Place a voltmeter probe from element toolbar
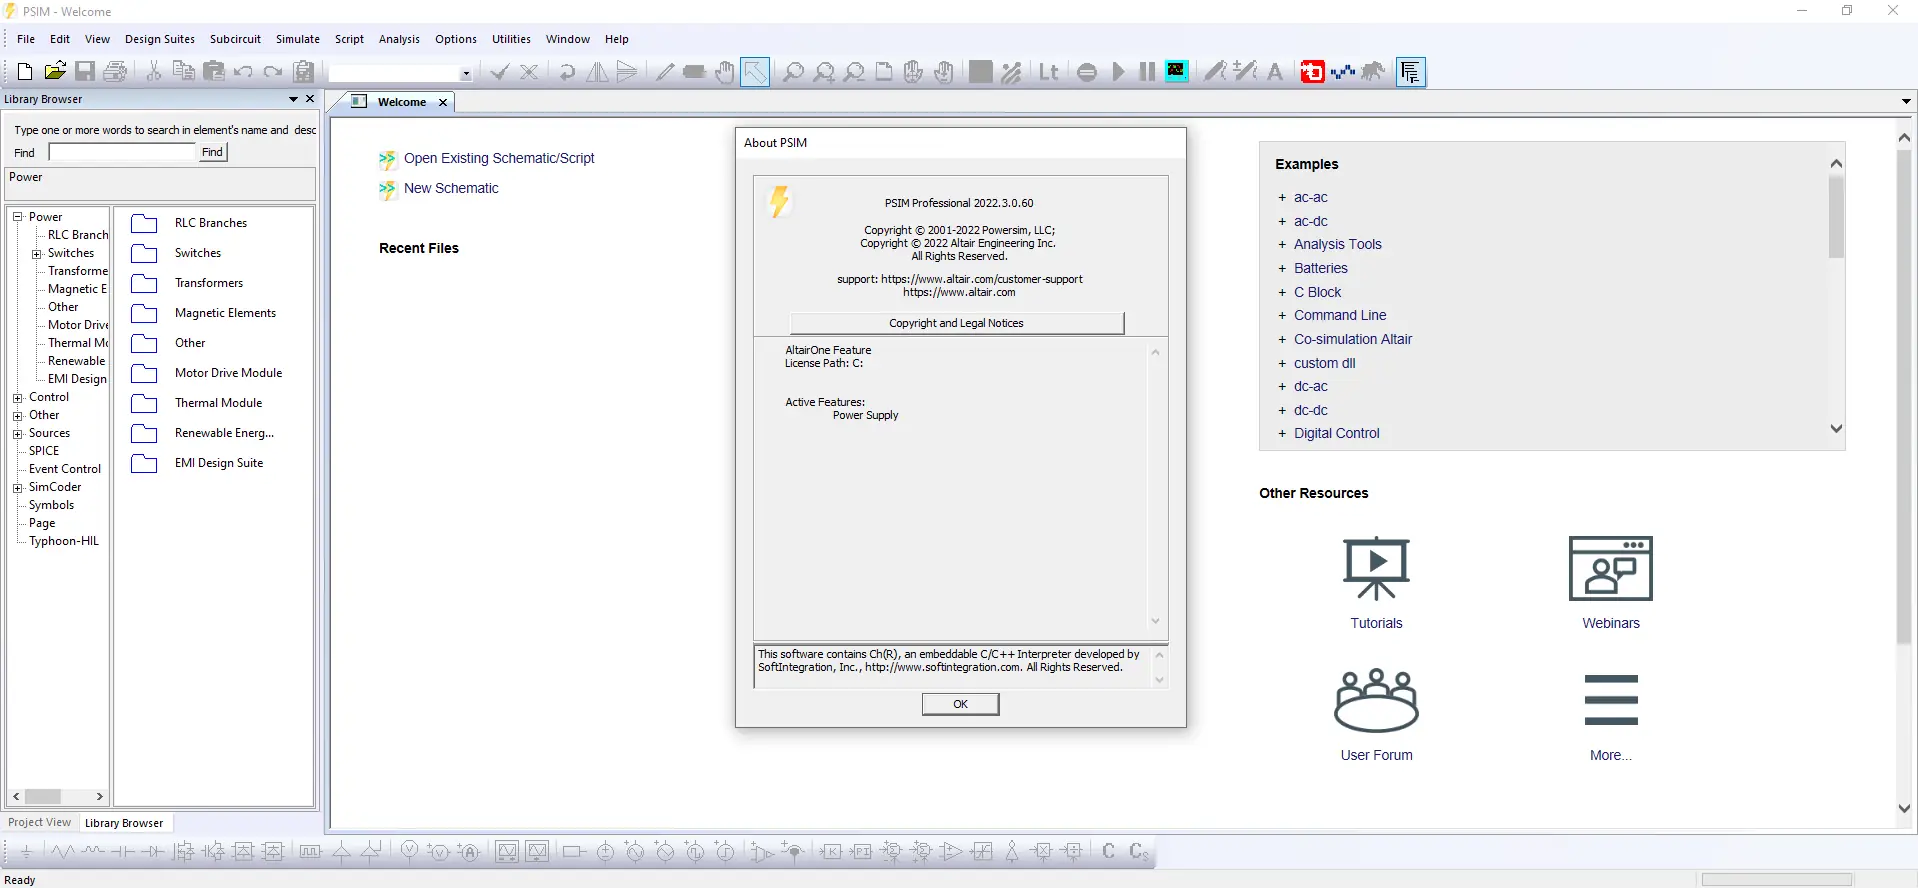This screenshot has height=888, width=1918. pyautogui.click(x=409, y=852)
